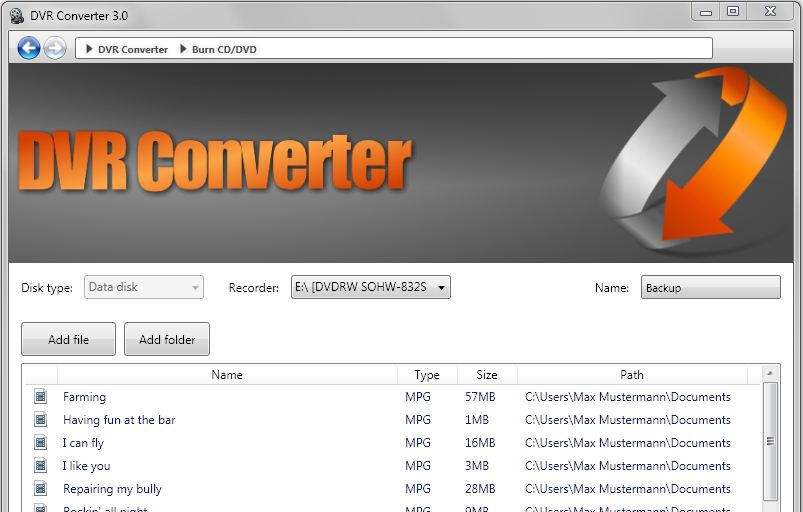
Task: Select the I like you row
Action: (x=392, y=466)
